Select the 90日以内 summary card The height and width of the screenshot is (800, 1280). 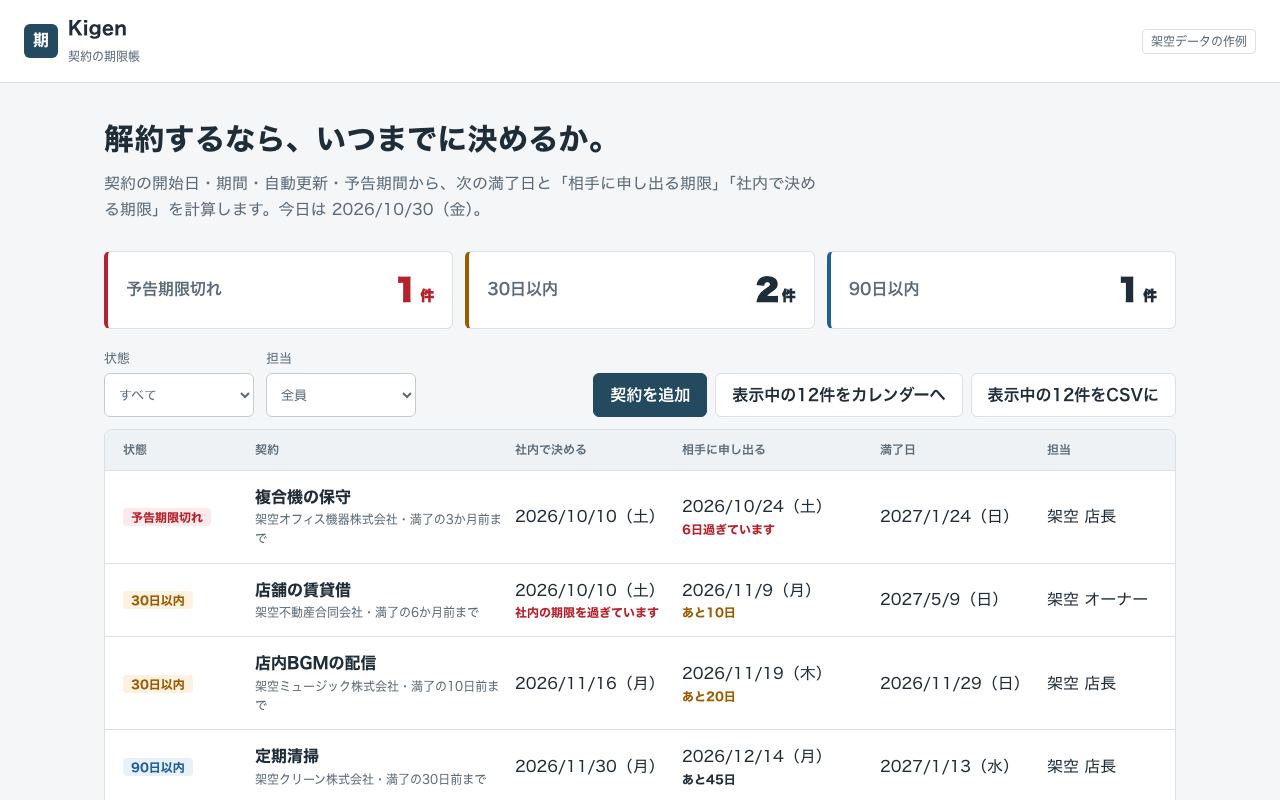[1001, 290]
